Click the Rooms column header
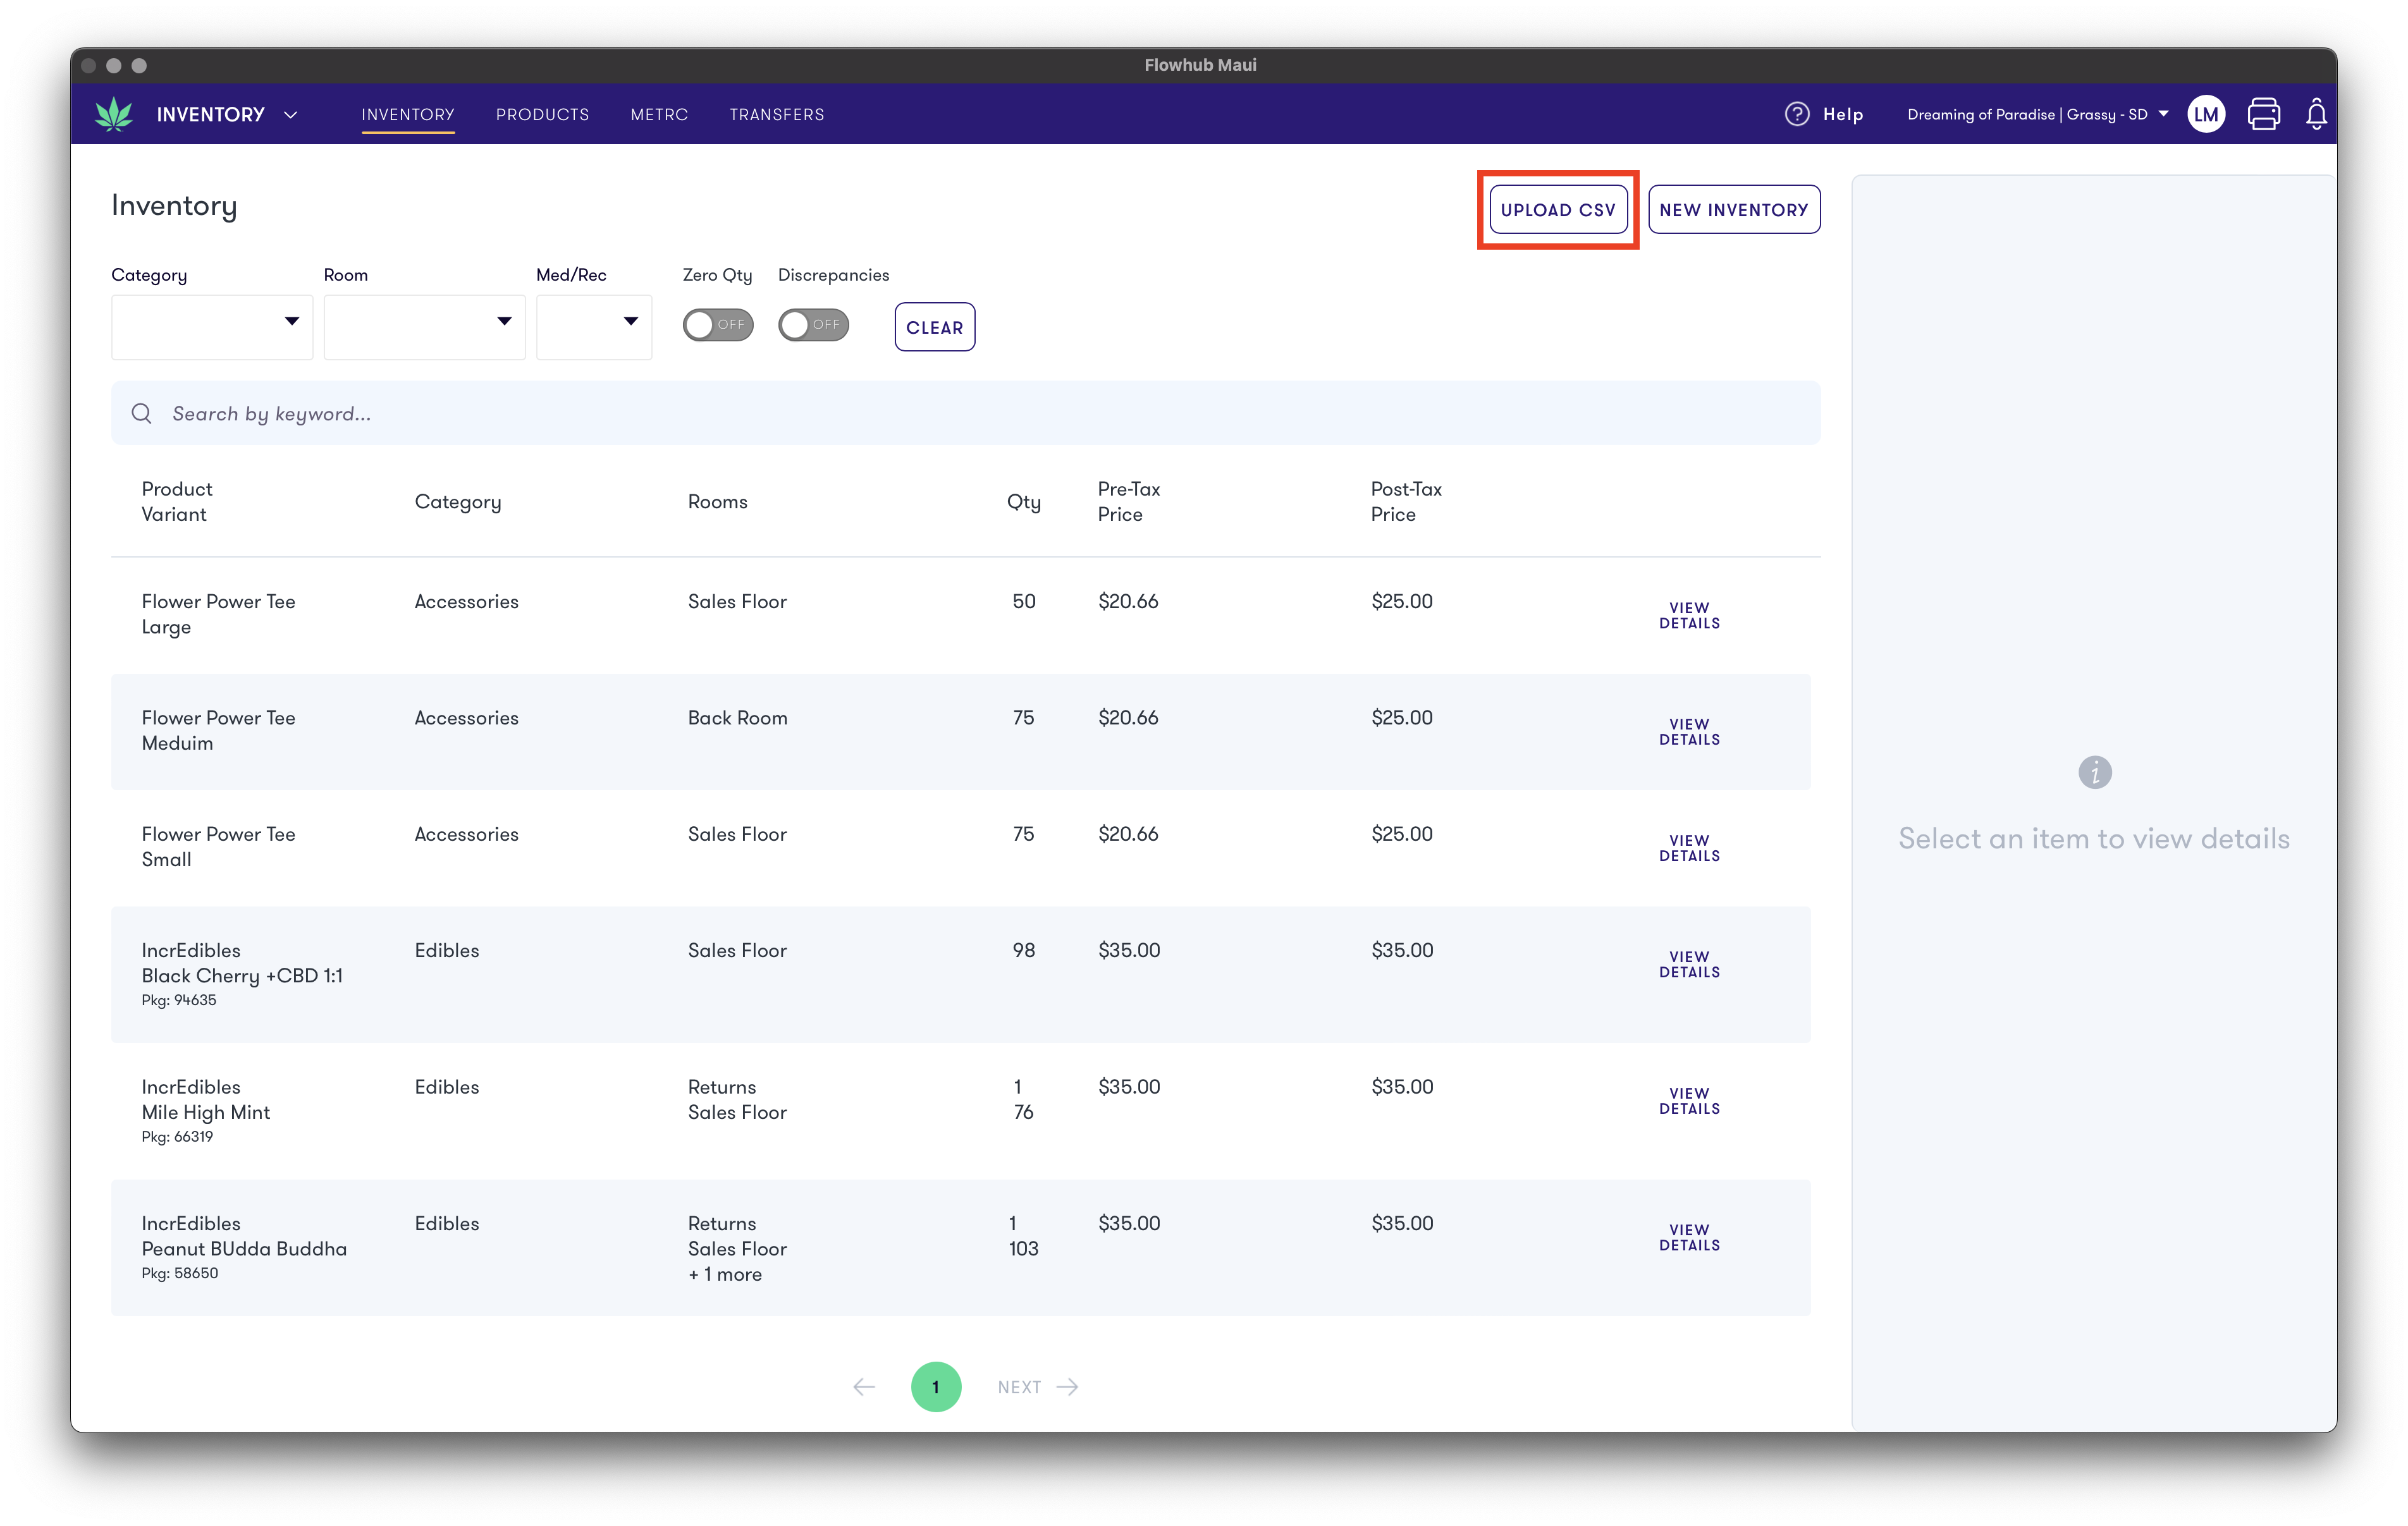 (x=717, y=502)
